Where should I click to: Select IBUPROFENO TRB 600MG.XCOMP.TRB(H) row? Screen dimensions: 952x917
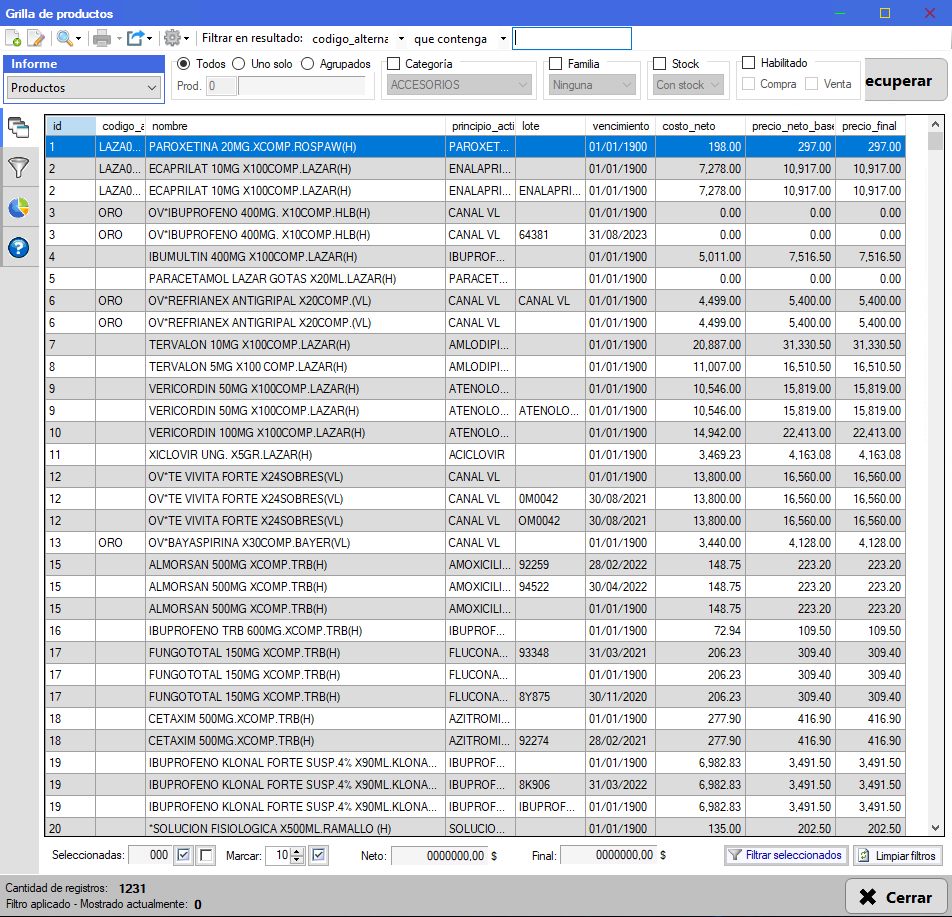coord(475,630)
